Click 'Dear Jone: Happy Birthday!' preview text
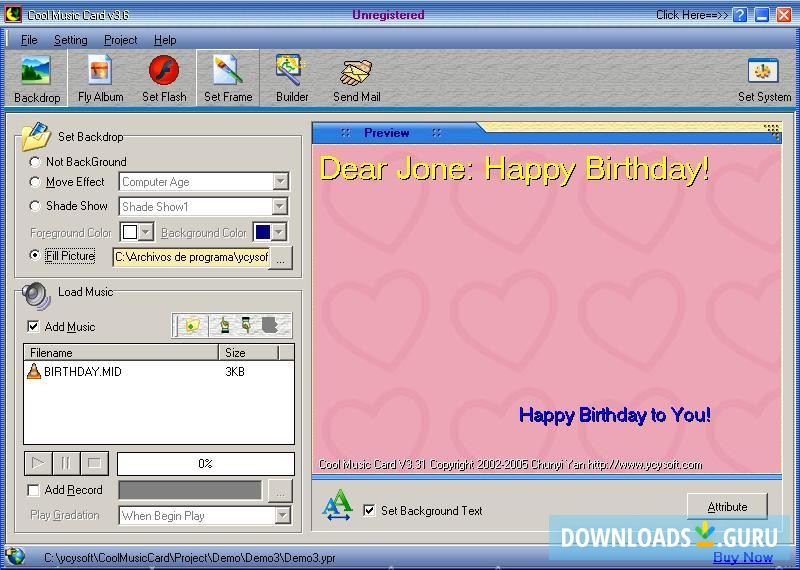Viewport: 800px width, 570px height. [514, 168]
